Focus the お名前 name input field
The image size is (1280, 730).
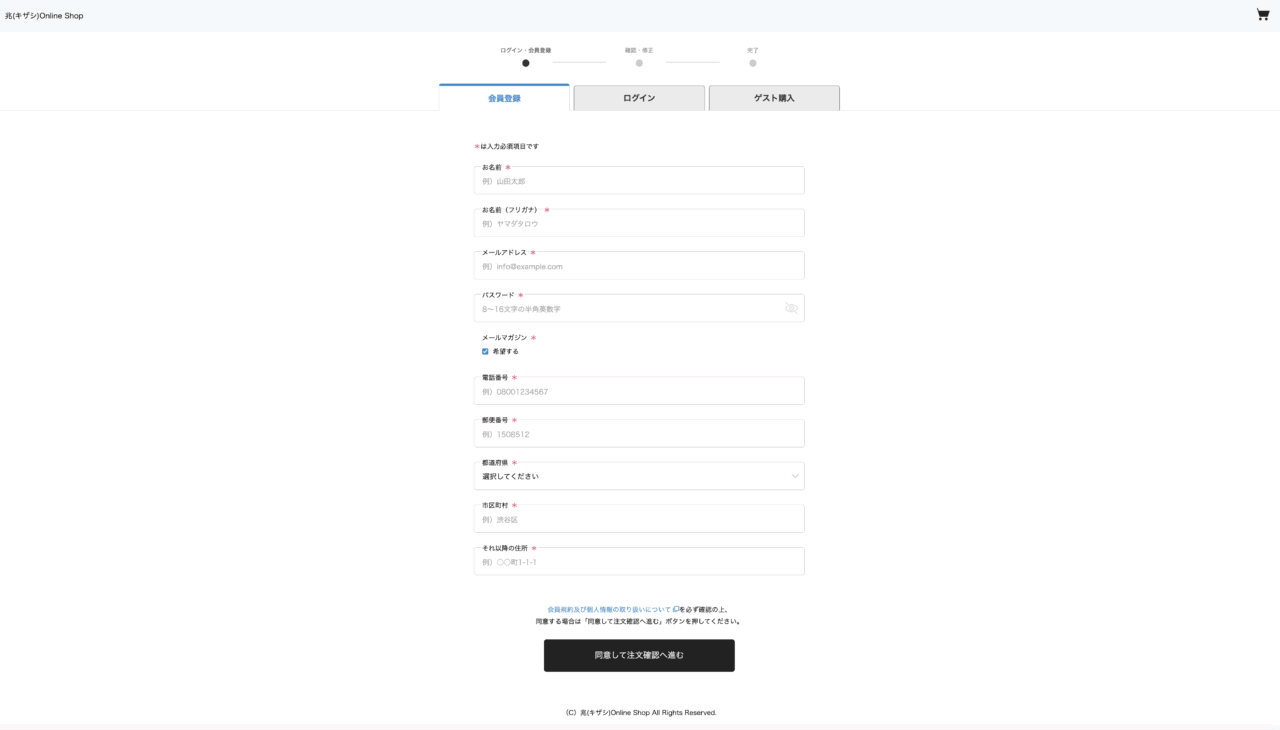pyautogui.click(x=638, y=181)
